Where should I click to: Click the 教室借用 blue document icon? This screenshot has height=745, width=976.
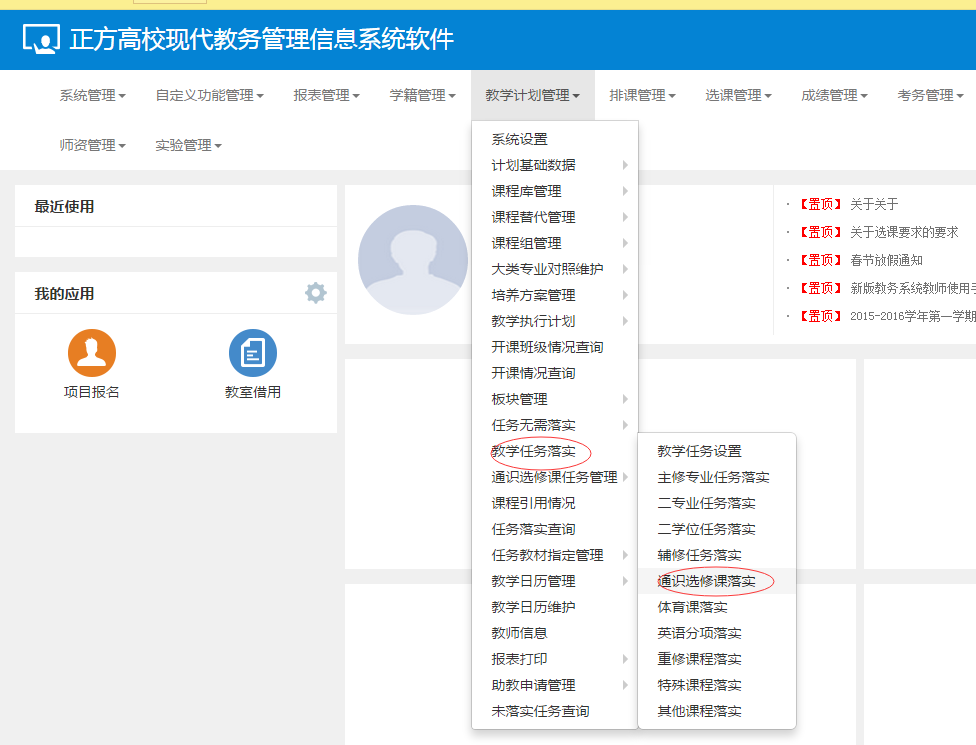pyautogui.click(x=253, y=353)
